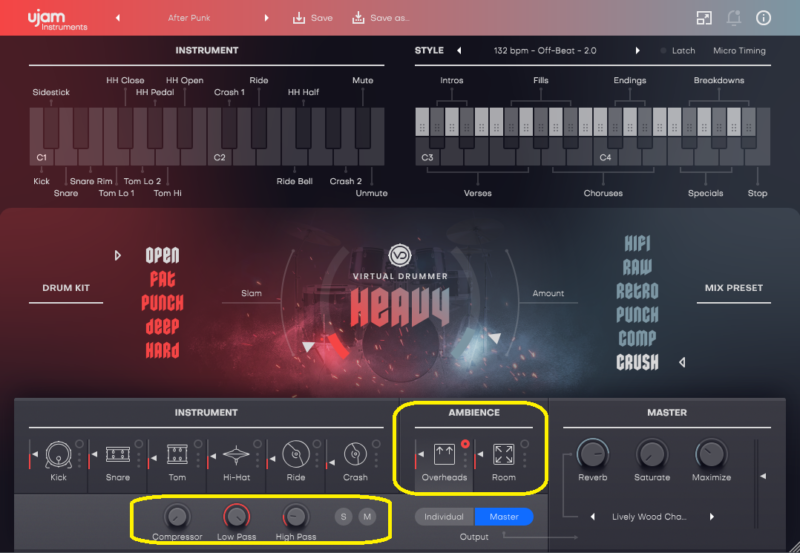This screenshot has width=800, height=553.
Task: Select the Room ambience icon
Action: (504, 455)
